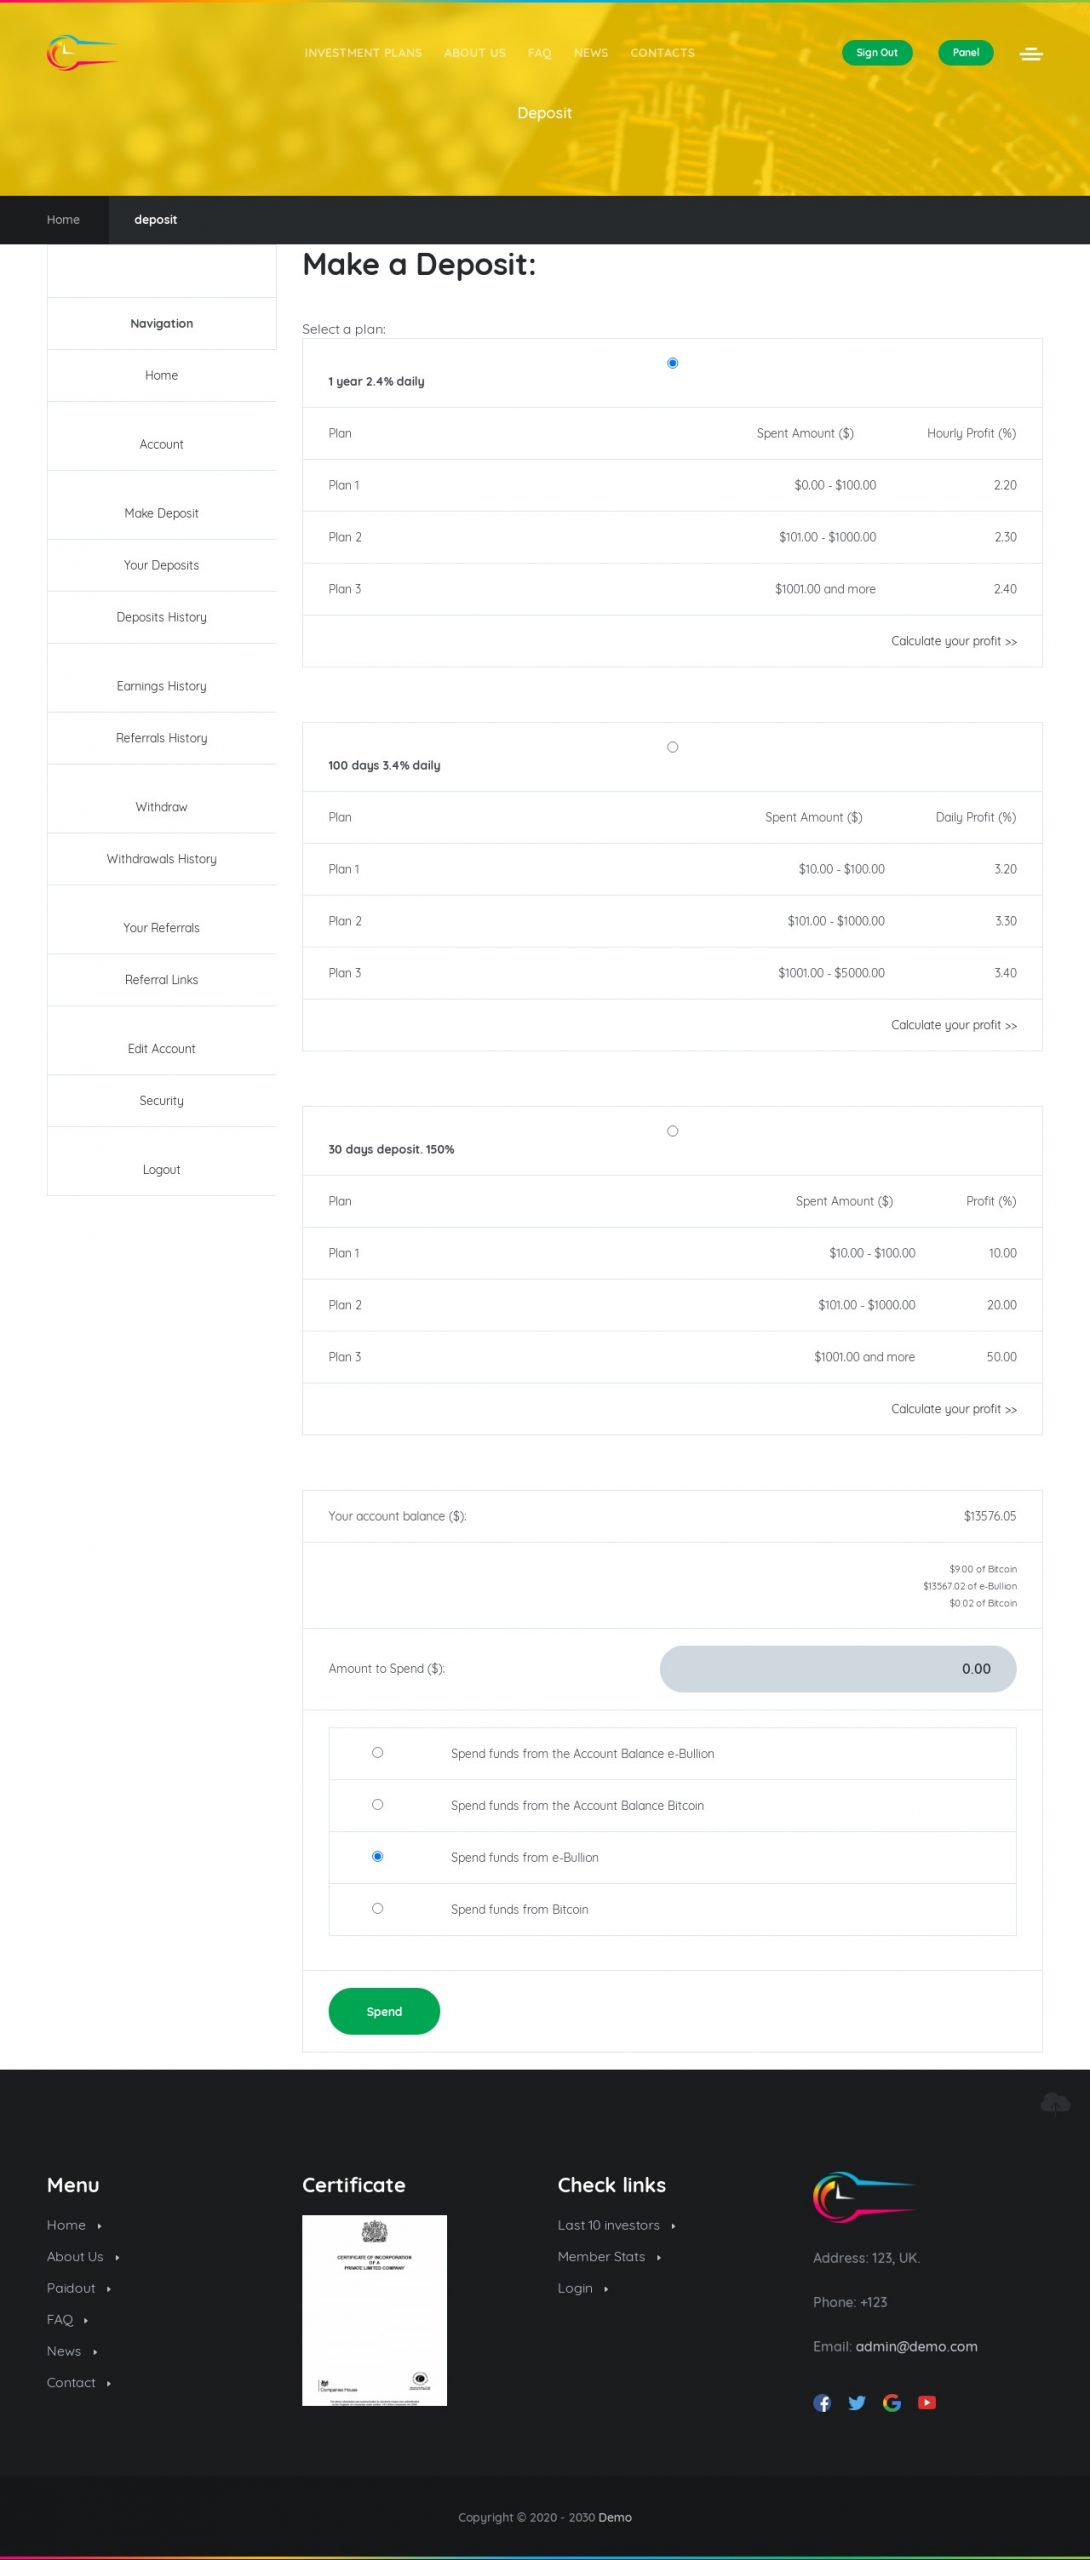Open the Google social icon

click(x=892, y=2403)
